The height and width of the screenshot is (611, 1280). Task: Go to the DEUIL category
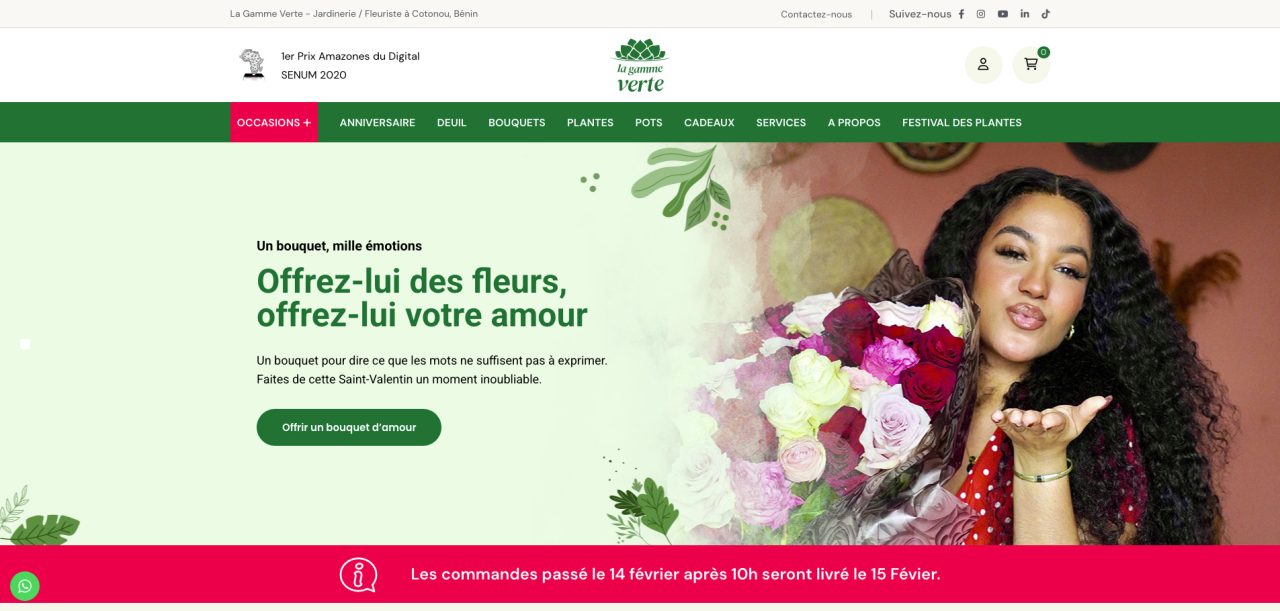pyautogui.click(x=452, y=122)
